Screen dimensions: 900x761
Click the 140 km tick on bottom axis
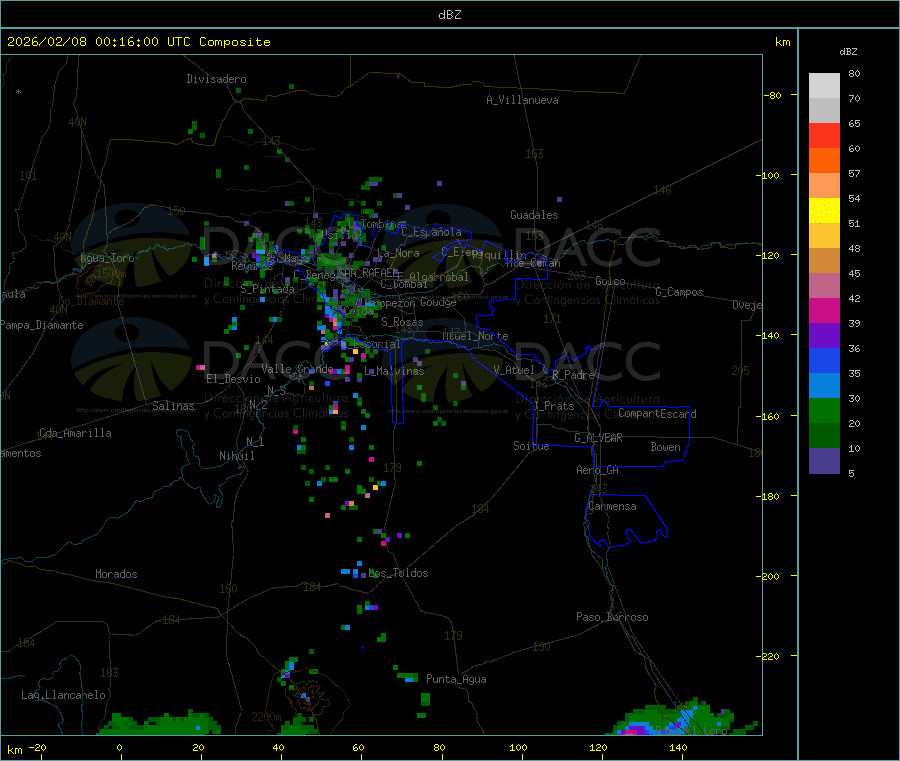[x=678, y=747]
